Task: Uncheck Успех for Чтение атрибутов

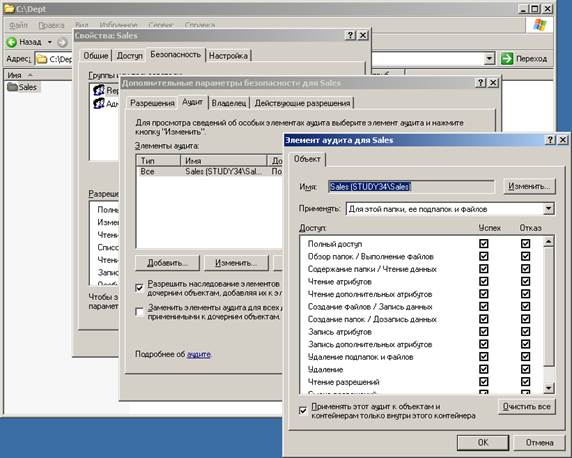Action: 484,281
